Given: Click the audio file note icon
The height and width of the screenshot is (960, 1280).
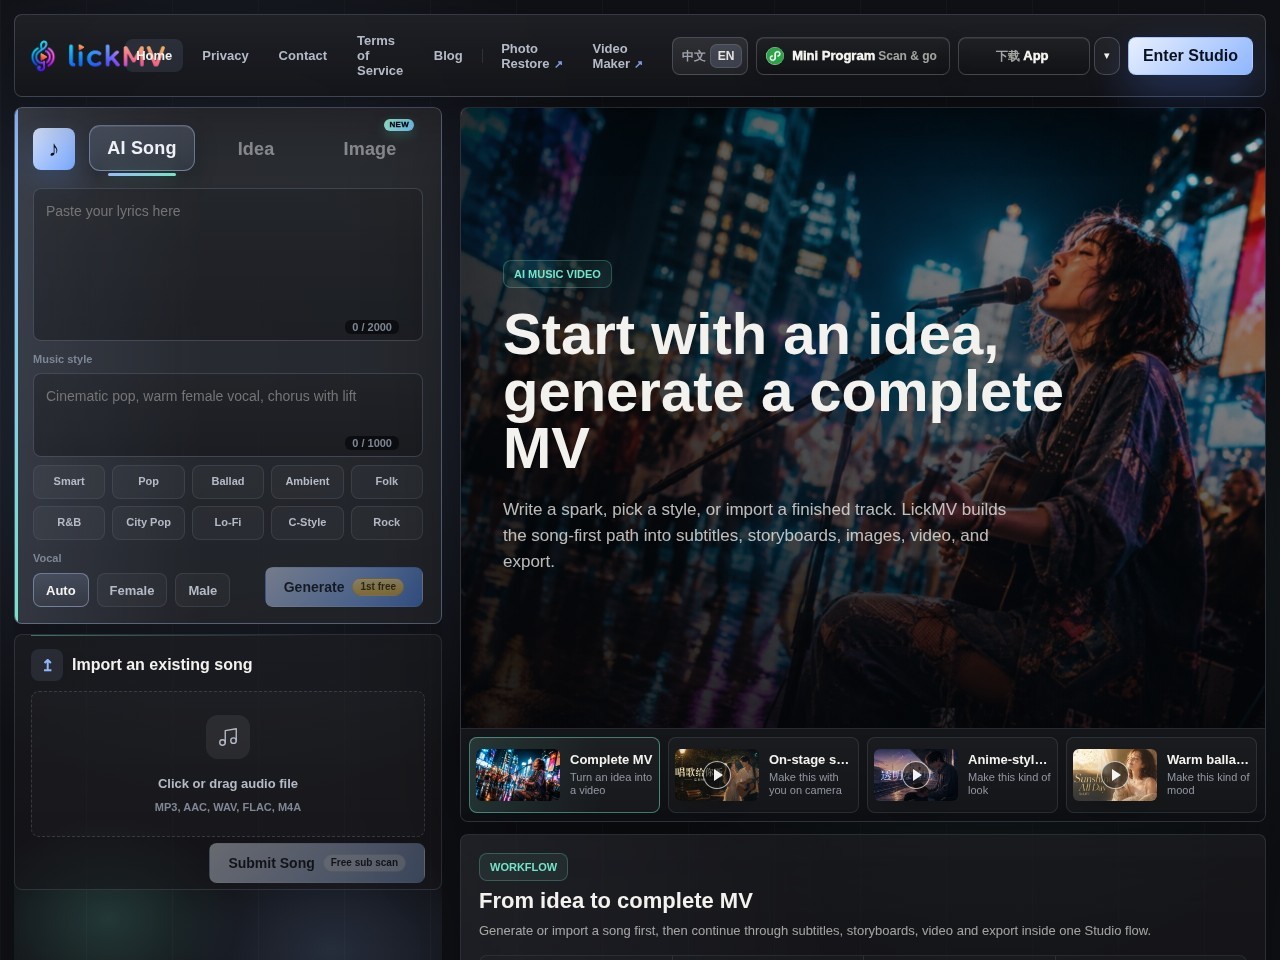Looking at the screenshot, I should [228, 737].
